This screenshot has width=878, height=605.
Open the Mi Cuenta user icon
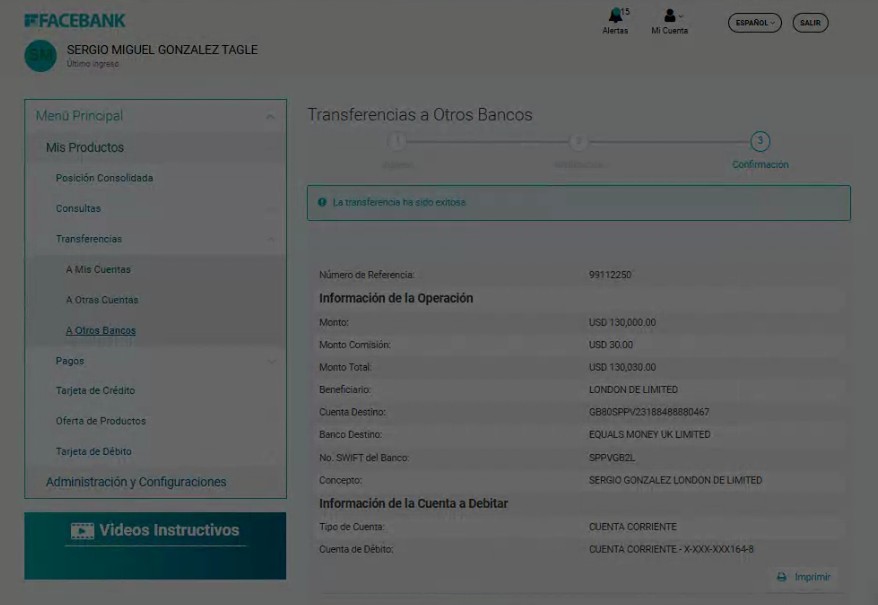point(669,16)
